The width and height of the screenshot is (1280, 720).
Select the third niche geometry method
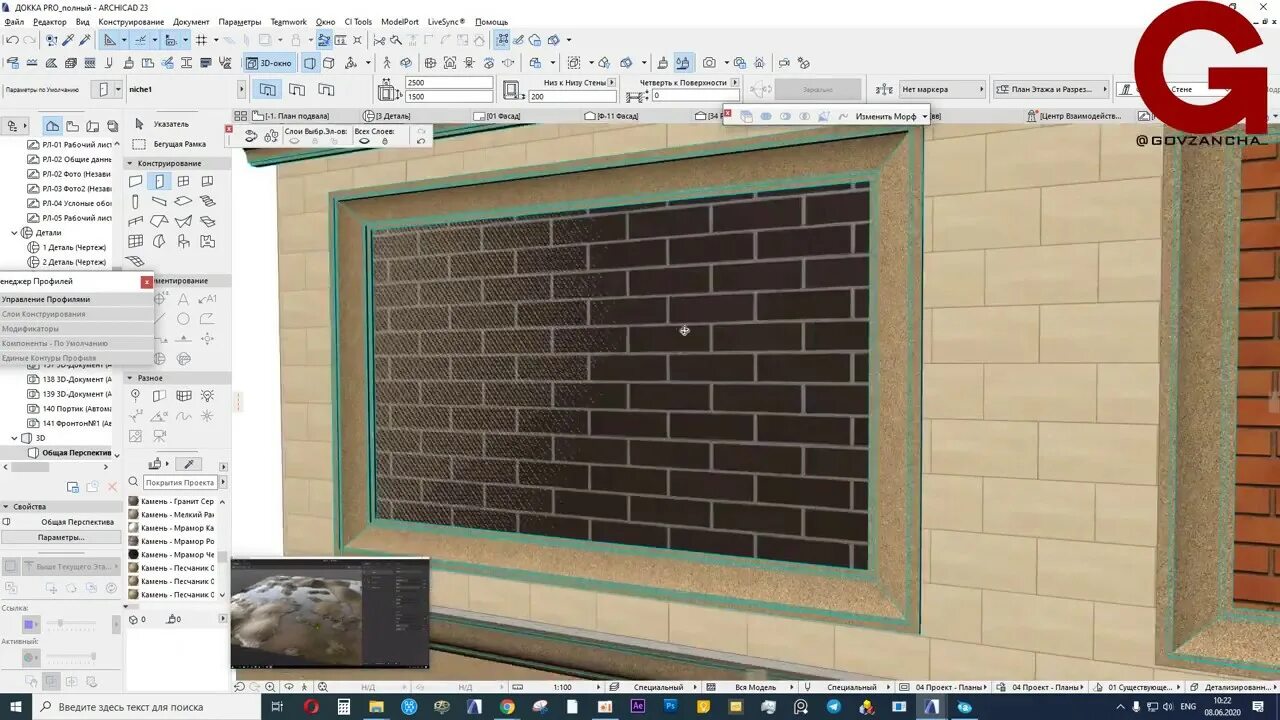327,89
